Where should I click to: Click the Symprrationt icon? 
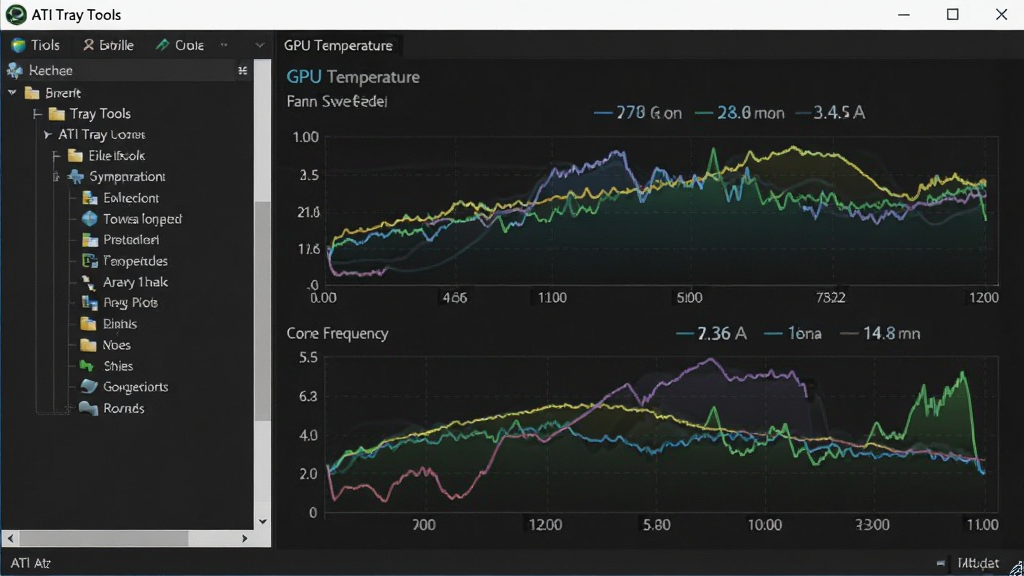click(x=76, y=176)
